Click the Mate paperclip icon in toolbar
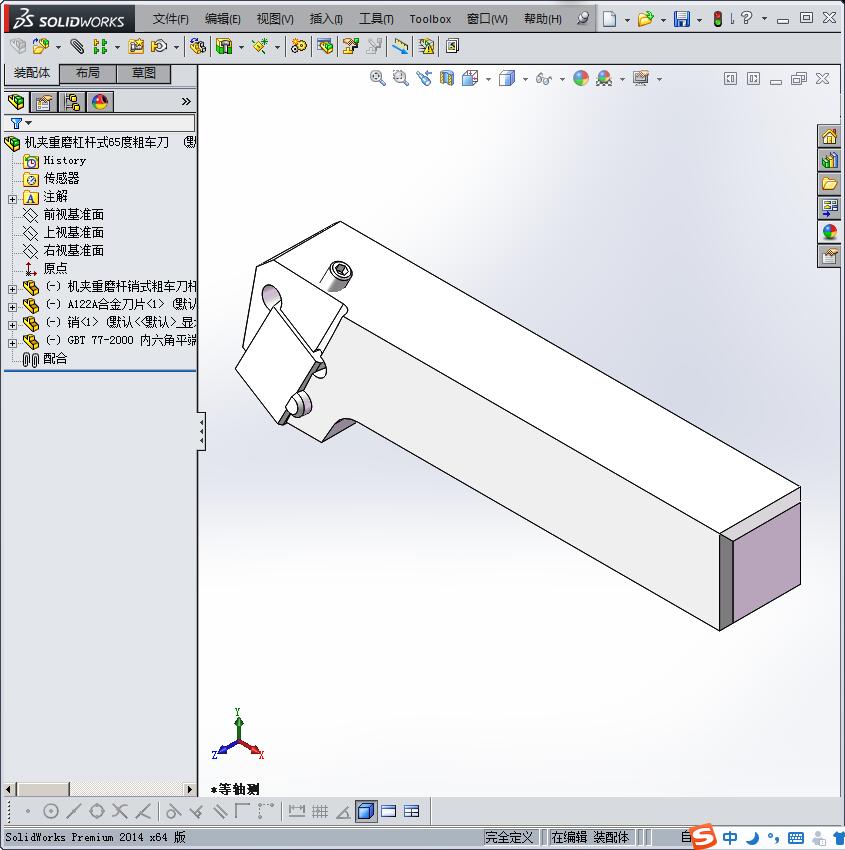The height and width of the screenshot is (850, 845). click(77, 47)
